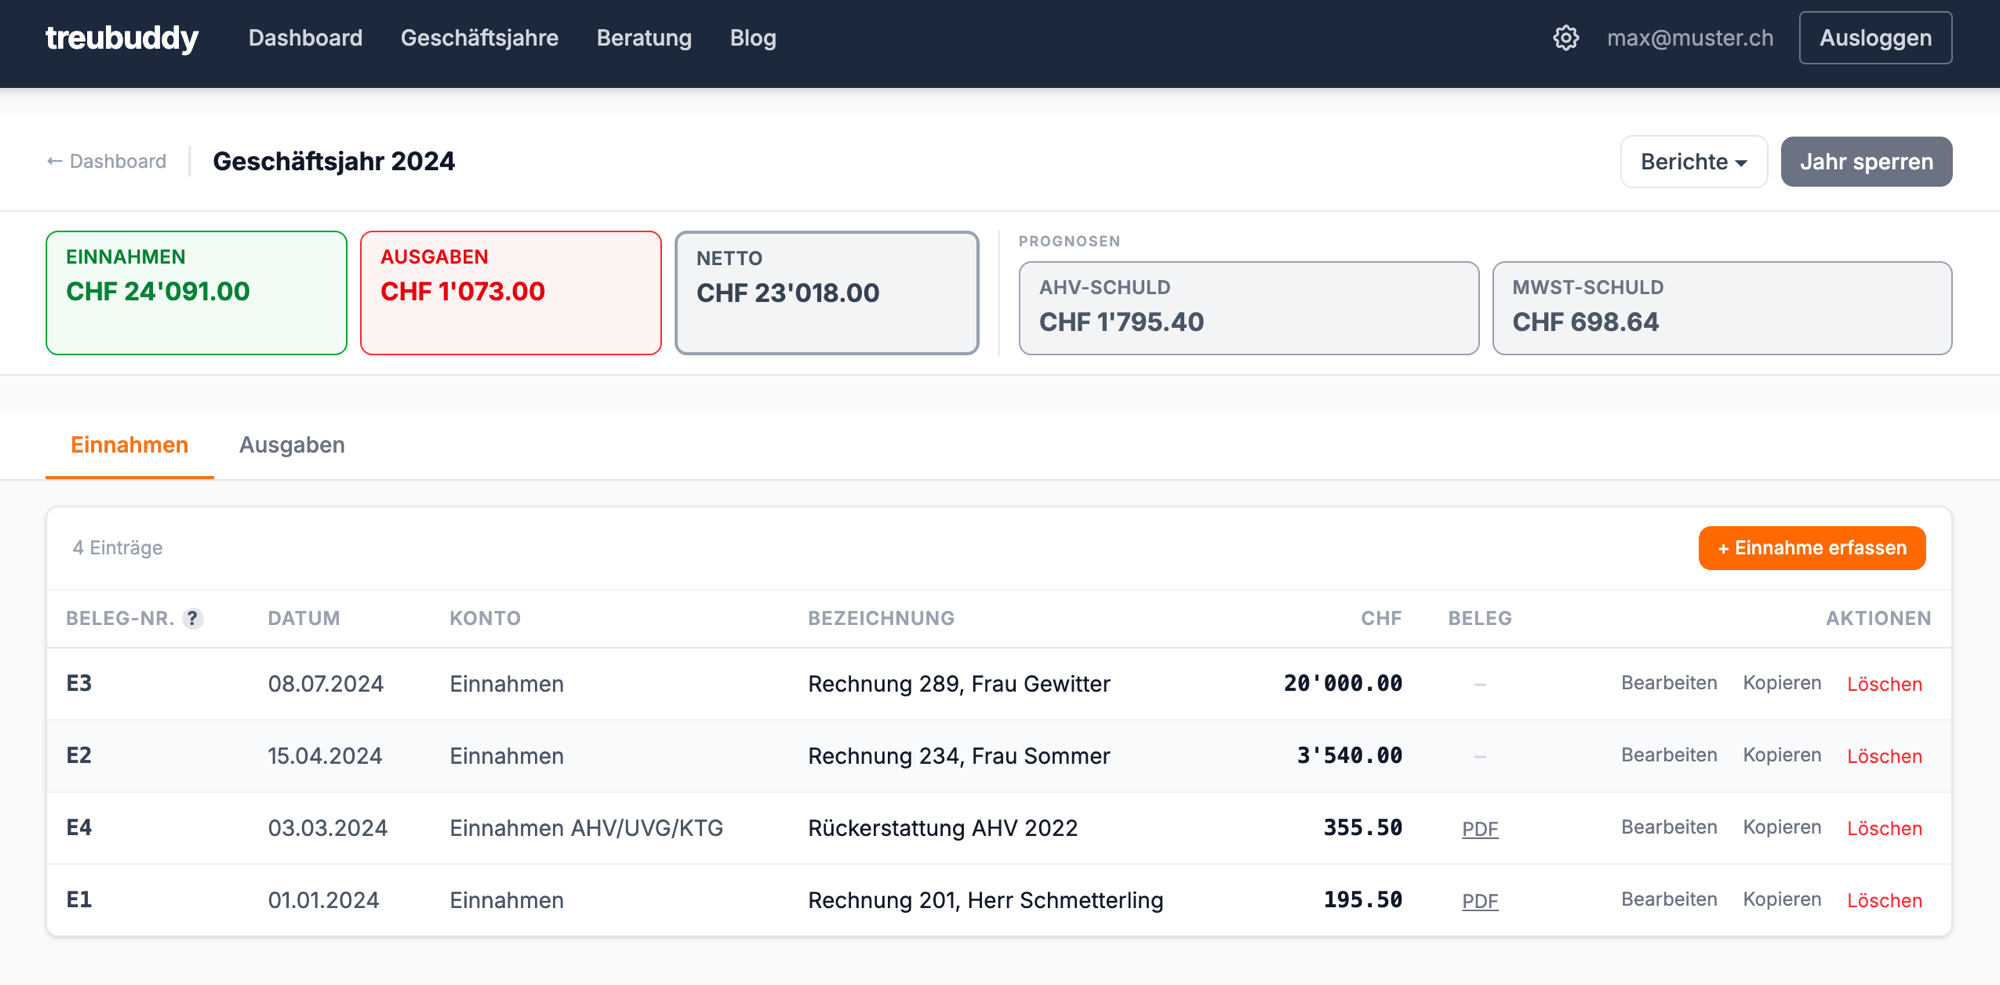Click the date 08.07.2024
Screen dimensions: 2000x985
click(x=326, y=684)
